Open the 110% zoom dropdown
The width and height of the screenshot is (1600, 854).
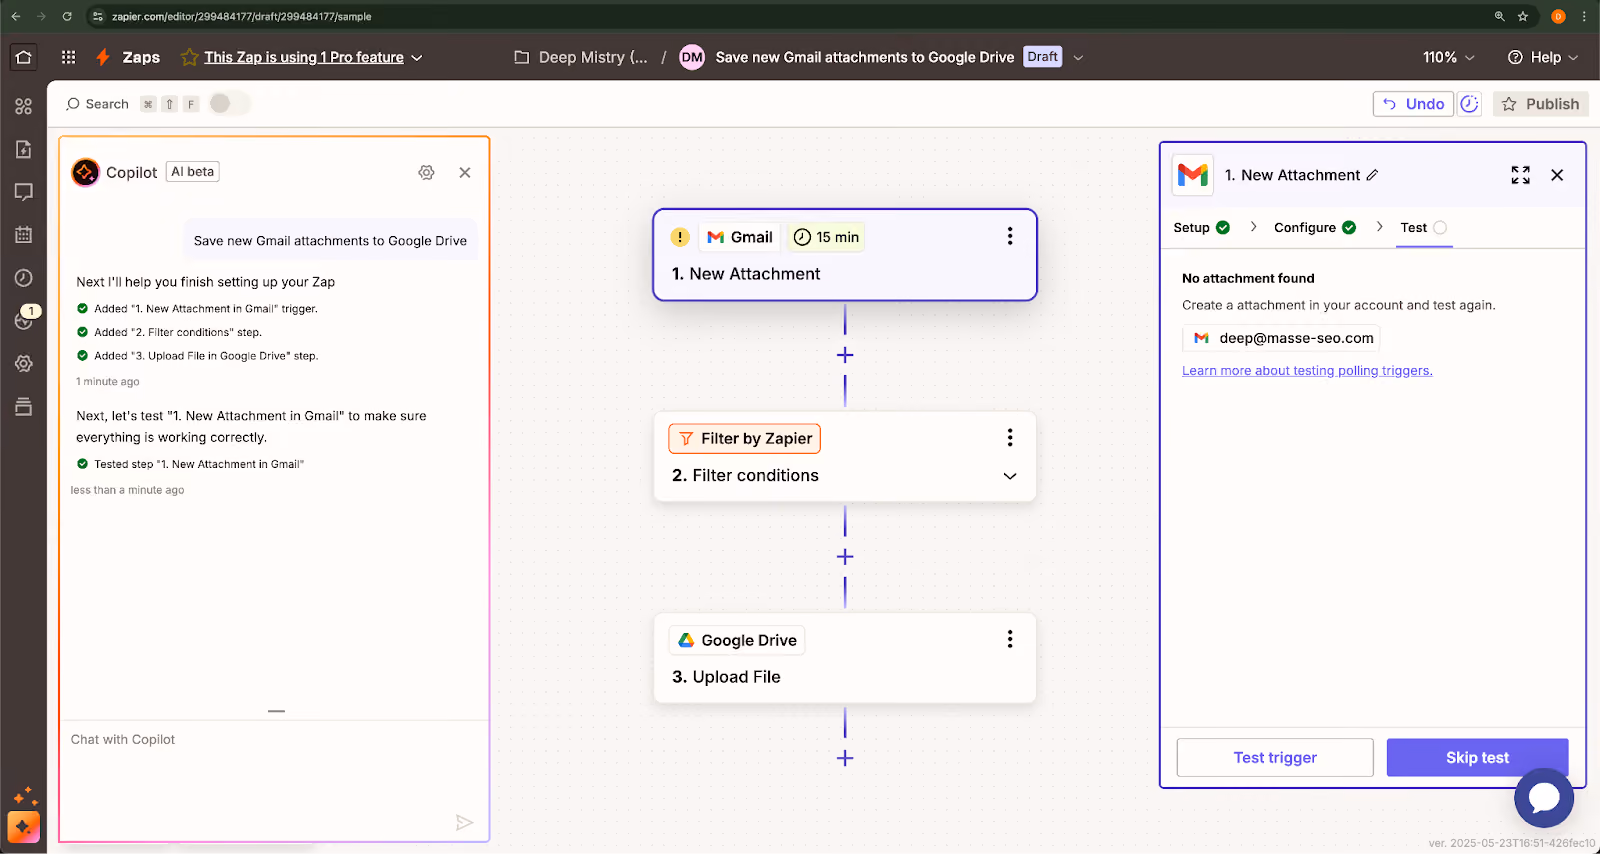click(x=1449, y=58)
